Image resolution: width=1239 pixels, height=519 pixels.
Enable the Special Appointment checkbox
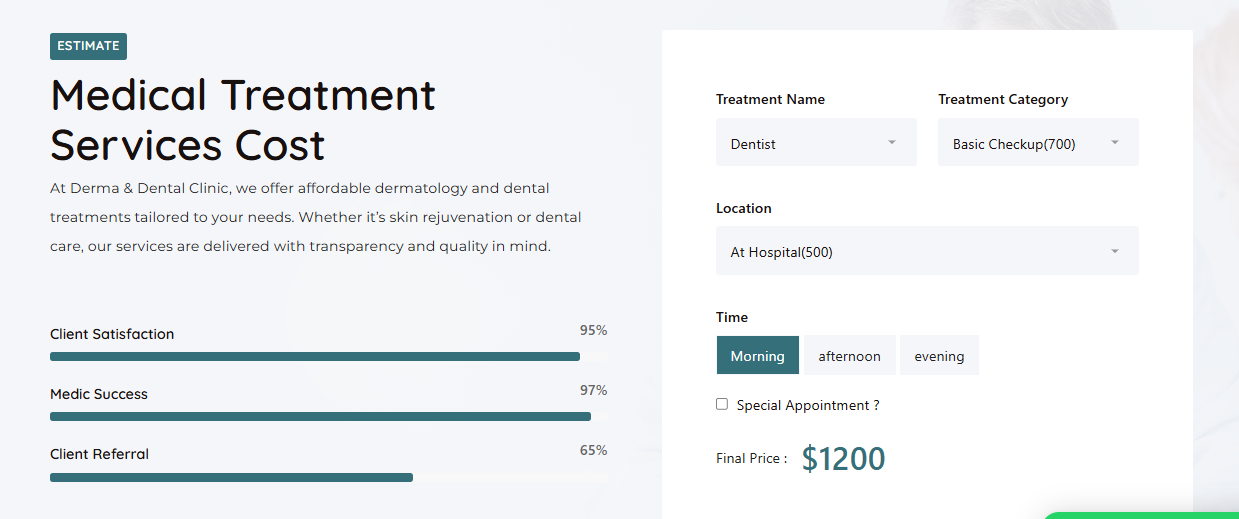(722, 404)
